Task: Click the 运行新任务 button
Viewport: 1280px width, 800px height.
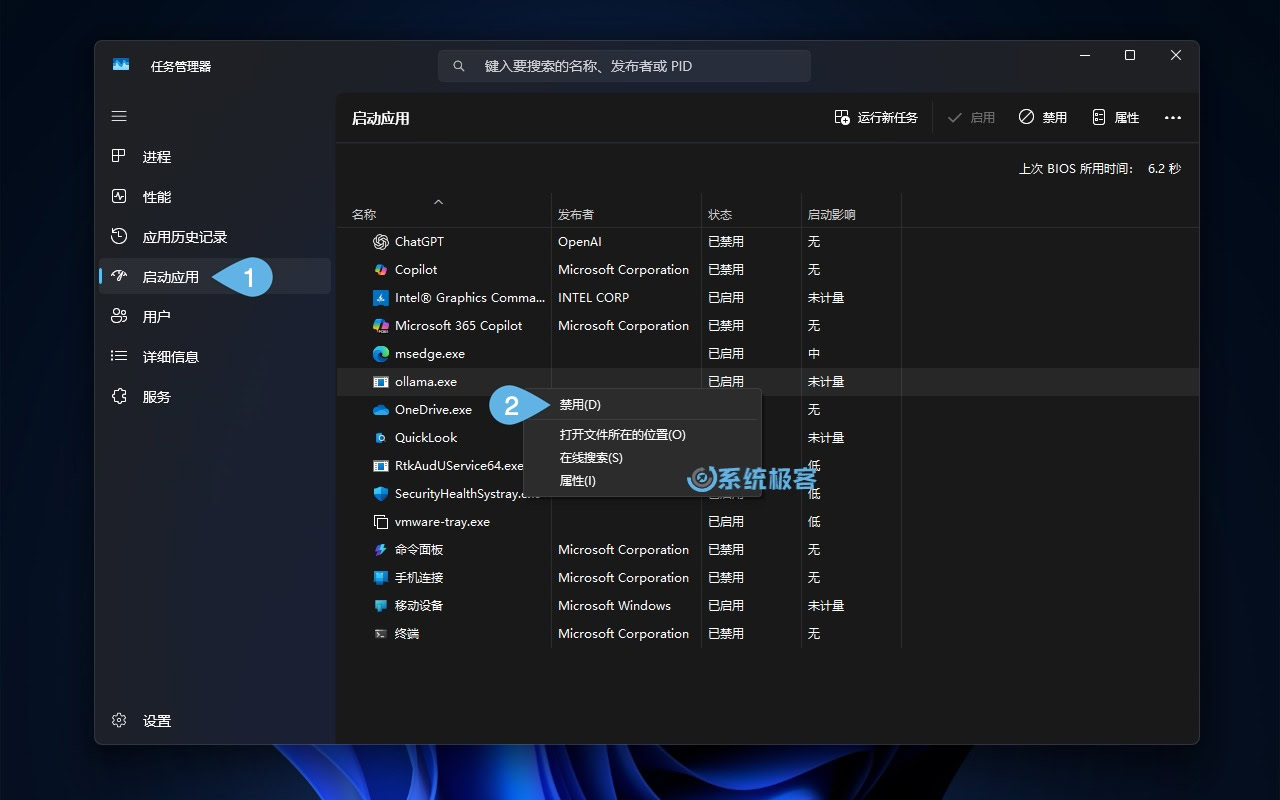Action: pyautogui.click(x=876, y=118)
